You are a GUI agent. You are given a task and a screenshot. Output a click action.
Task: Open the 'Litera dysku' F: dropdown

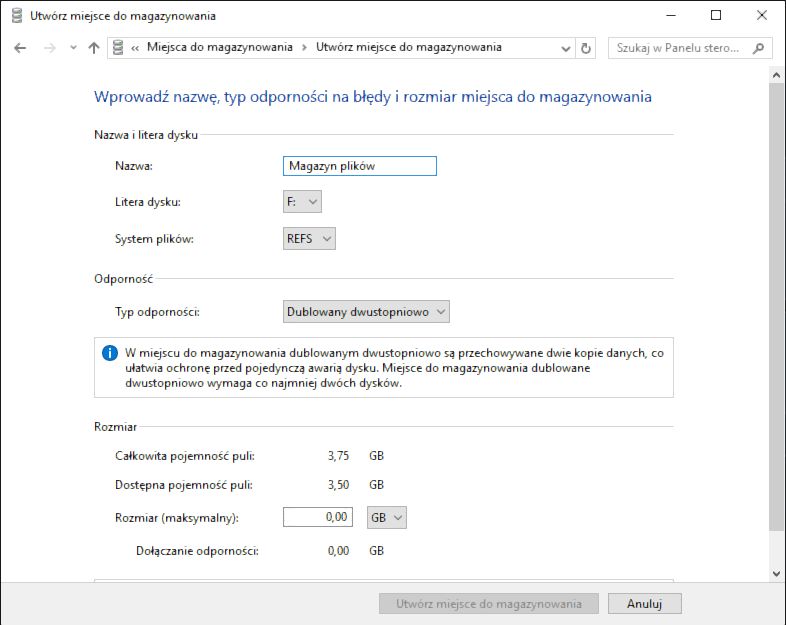coord(302,201)
